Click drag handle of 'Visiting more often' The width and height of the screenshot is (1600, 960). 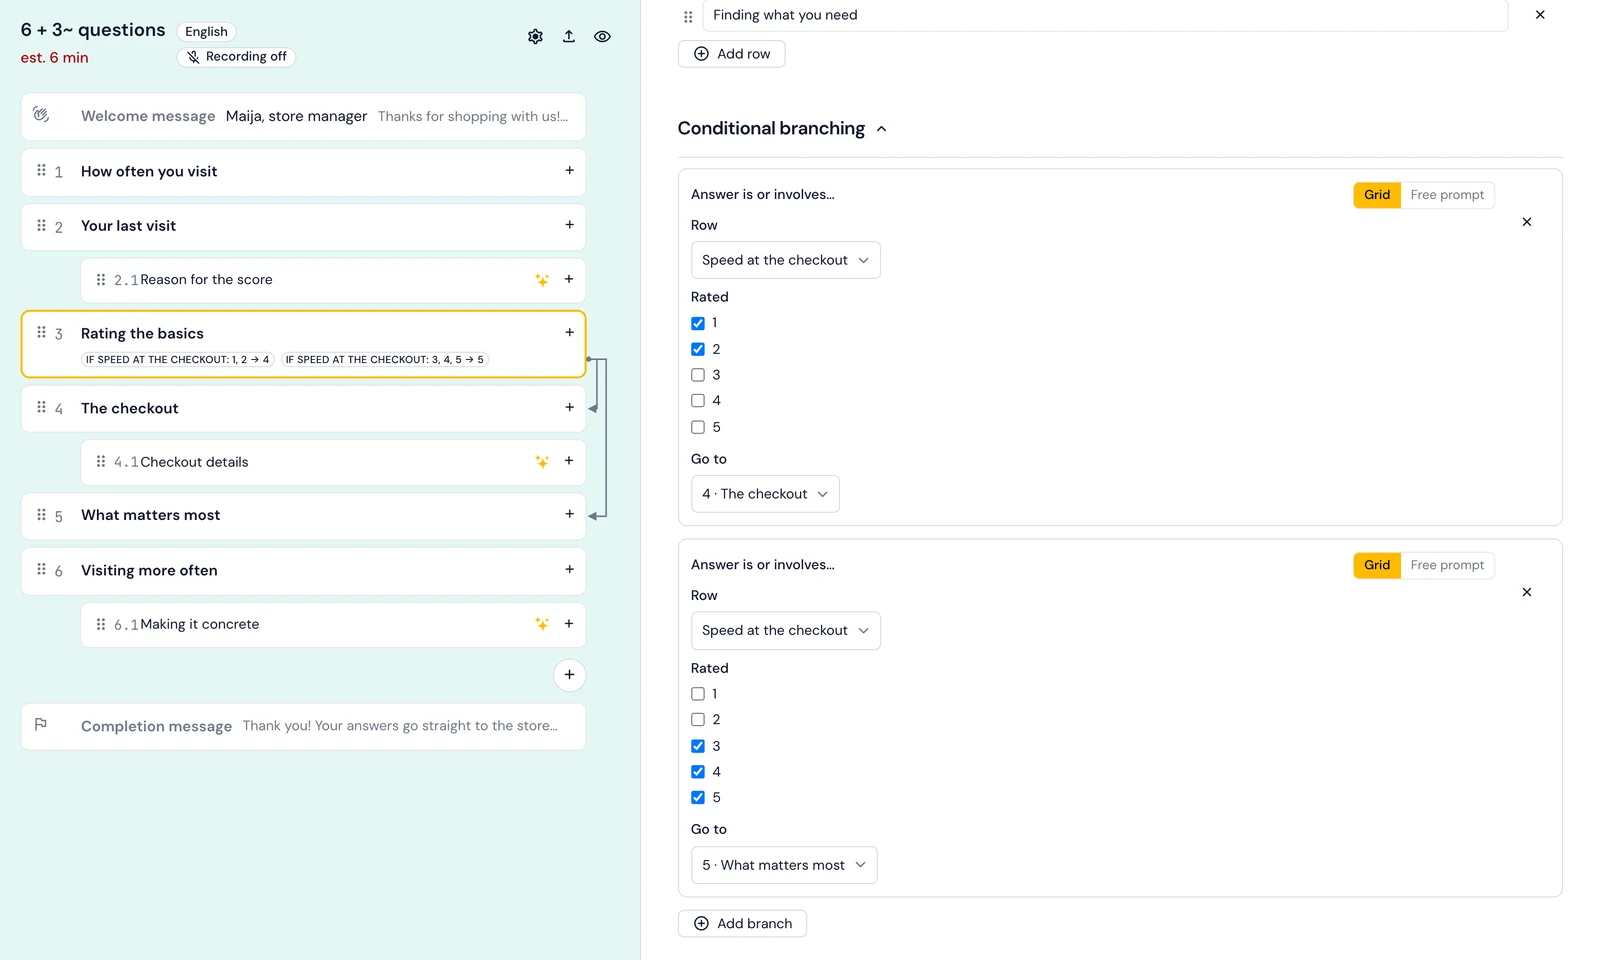(41, 570)
